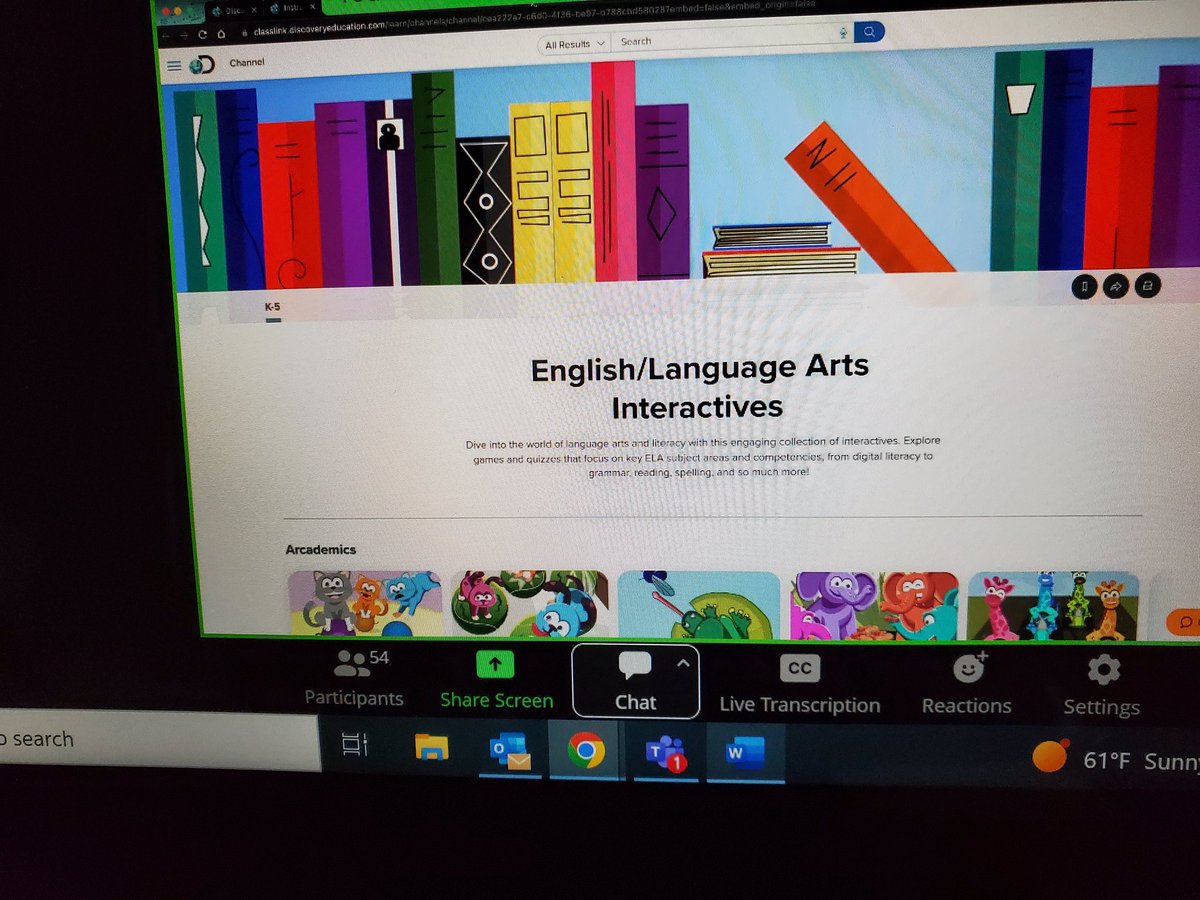Image resolution: width=1200 pixels, height=900 pixels.
Task: Turn on Zoom Live Transcription
Action: point(799,684)
